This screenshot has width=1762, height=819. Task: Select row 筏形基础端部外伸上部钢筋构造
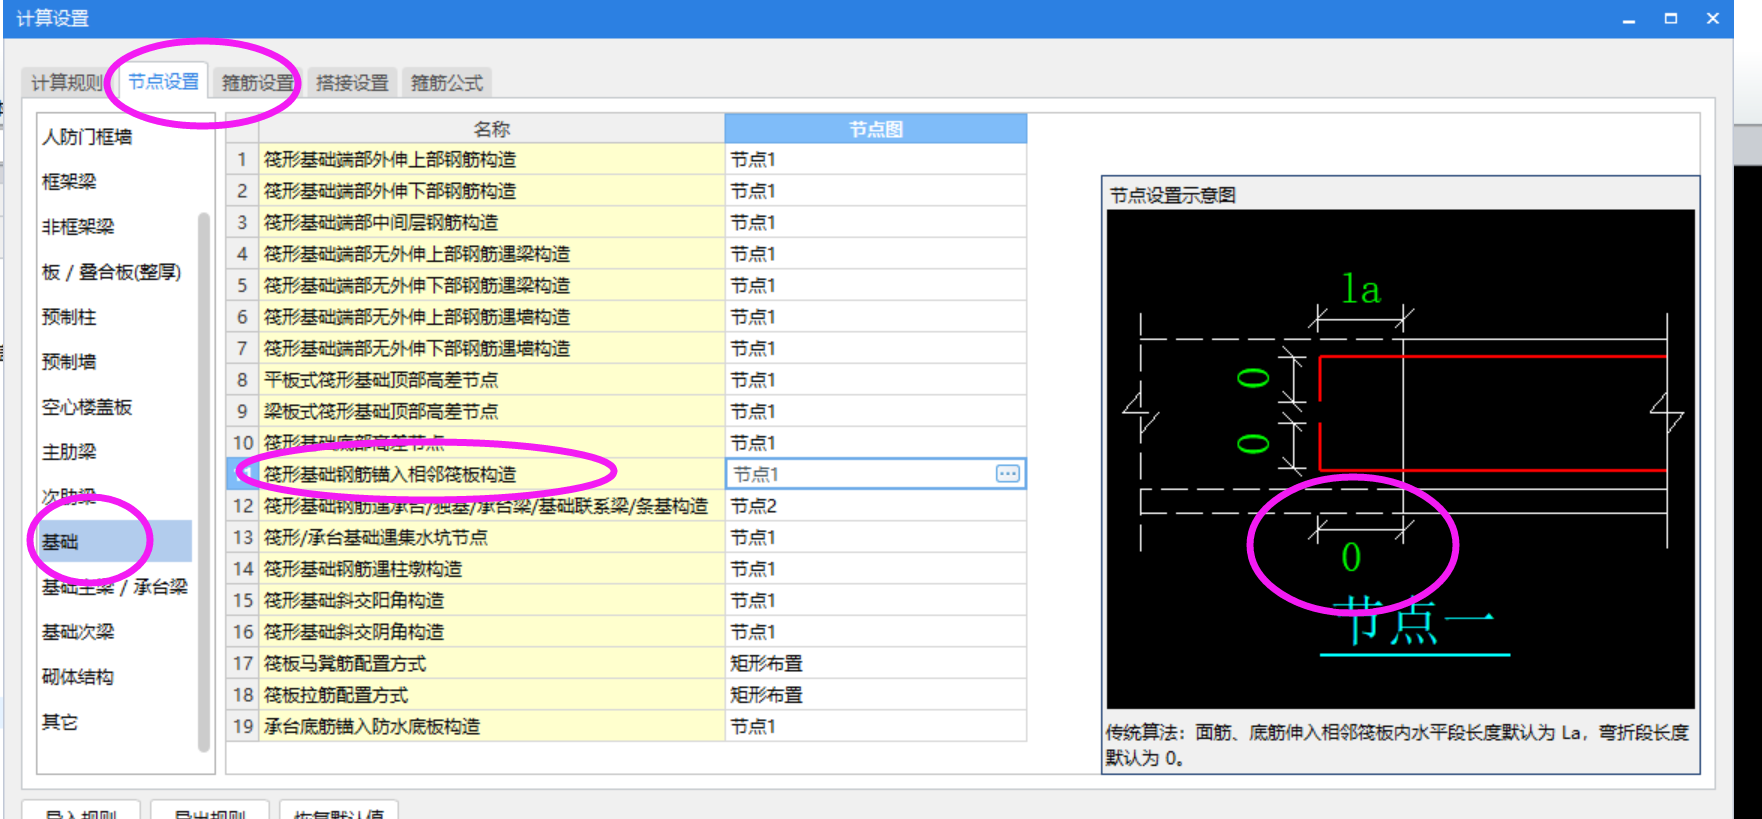(491, 160)
